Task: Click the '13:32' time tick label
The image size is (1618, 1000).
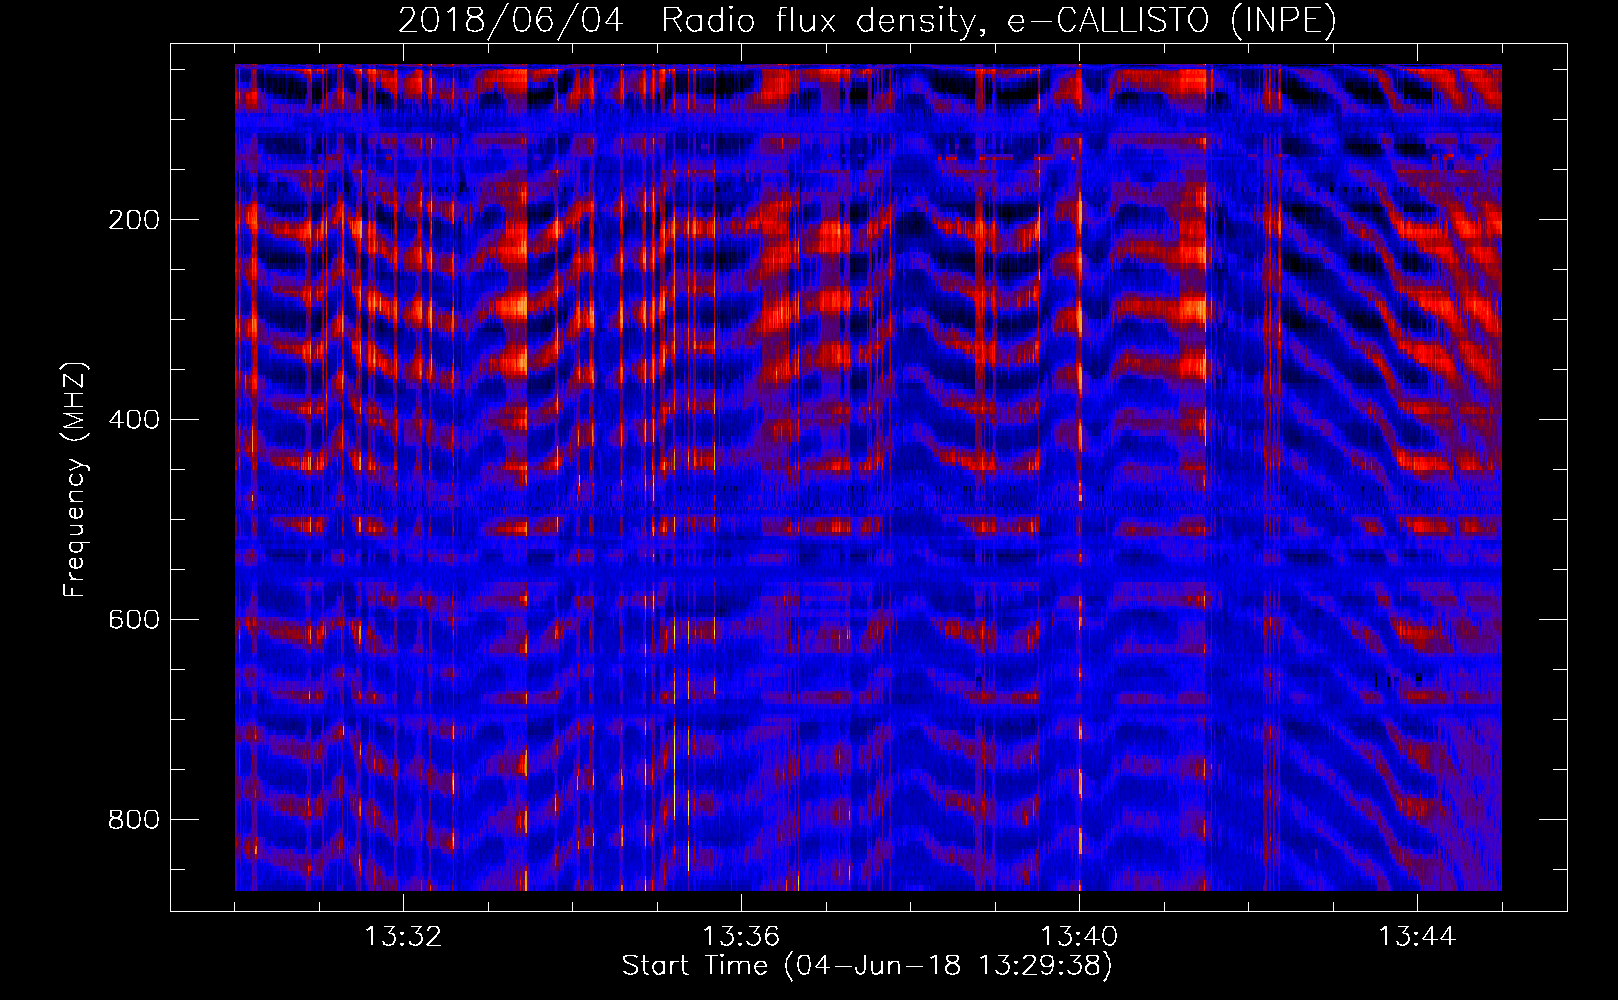Action: (403, 937)
